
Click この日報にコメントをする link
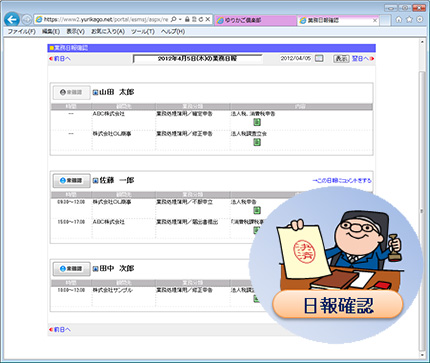[x=342, y=180]
